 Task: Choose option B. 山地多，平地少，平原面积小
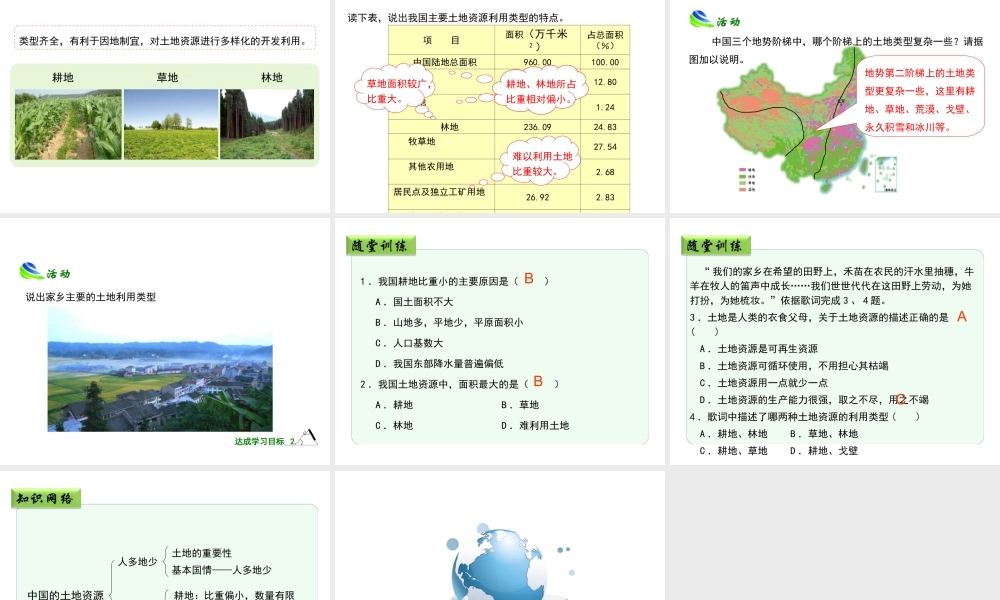coord(449,322)
